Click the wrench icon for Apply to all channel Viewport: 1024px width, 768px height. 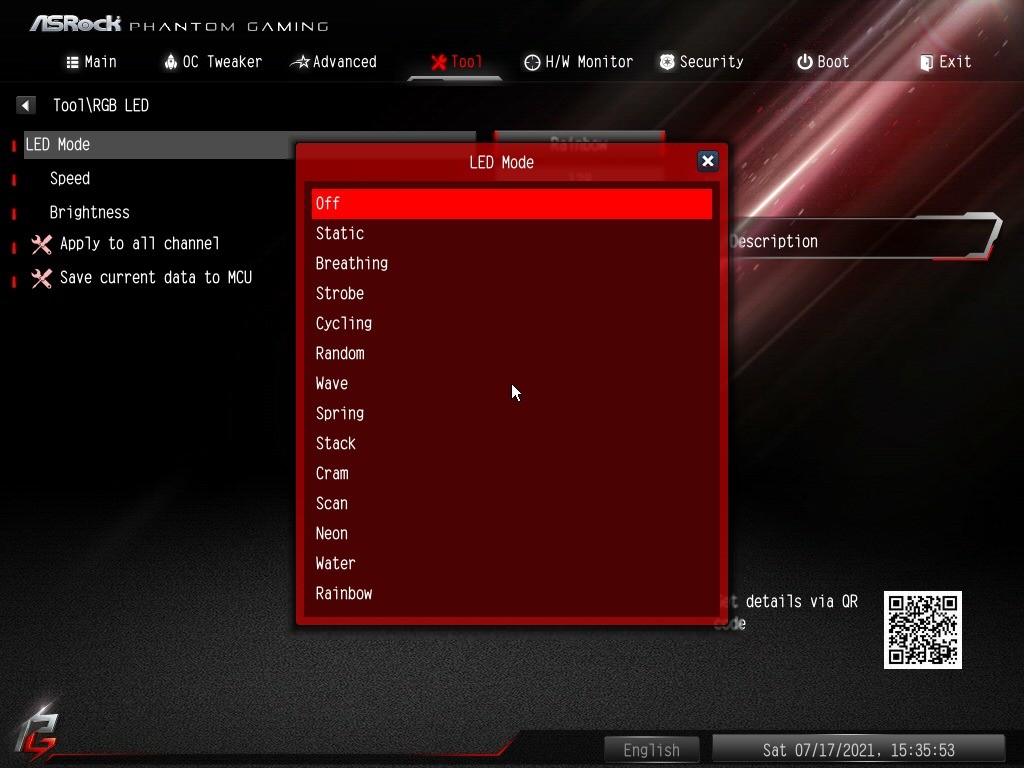[42, 244]
